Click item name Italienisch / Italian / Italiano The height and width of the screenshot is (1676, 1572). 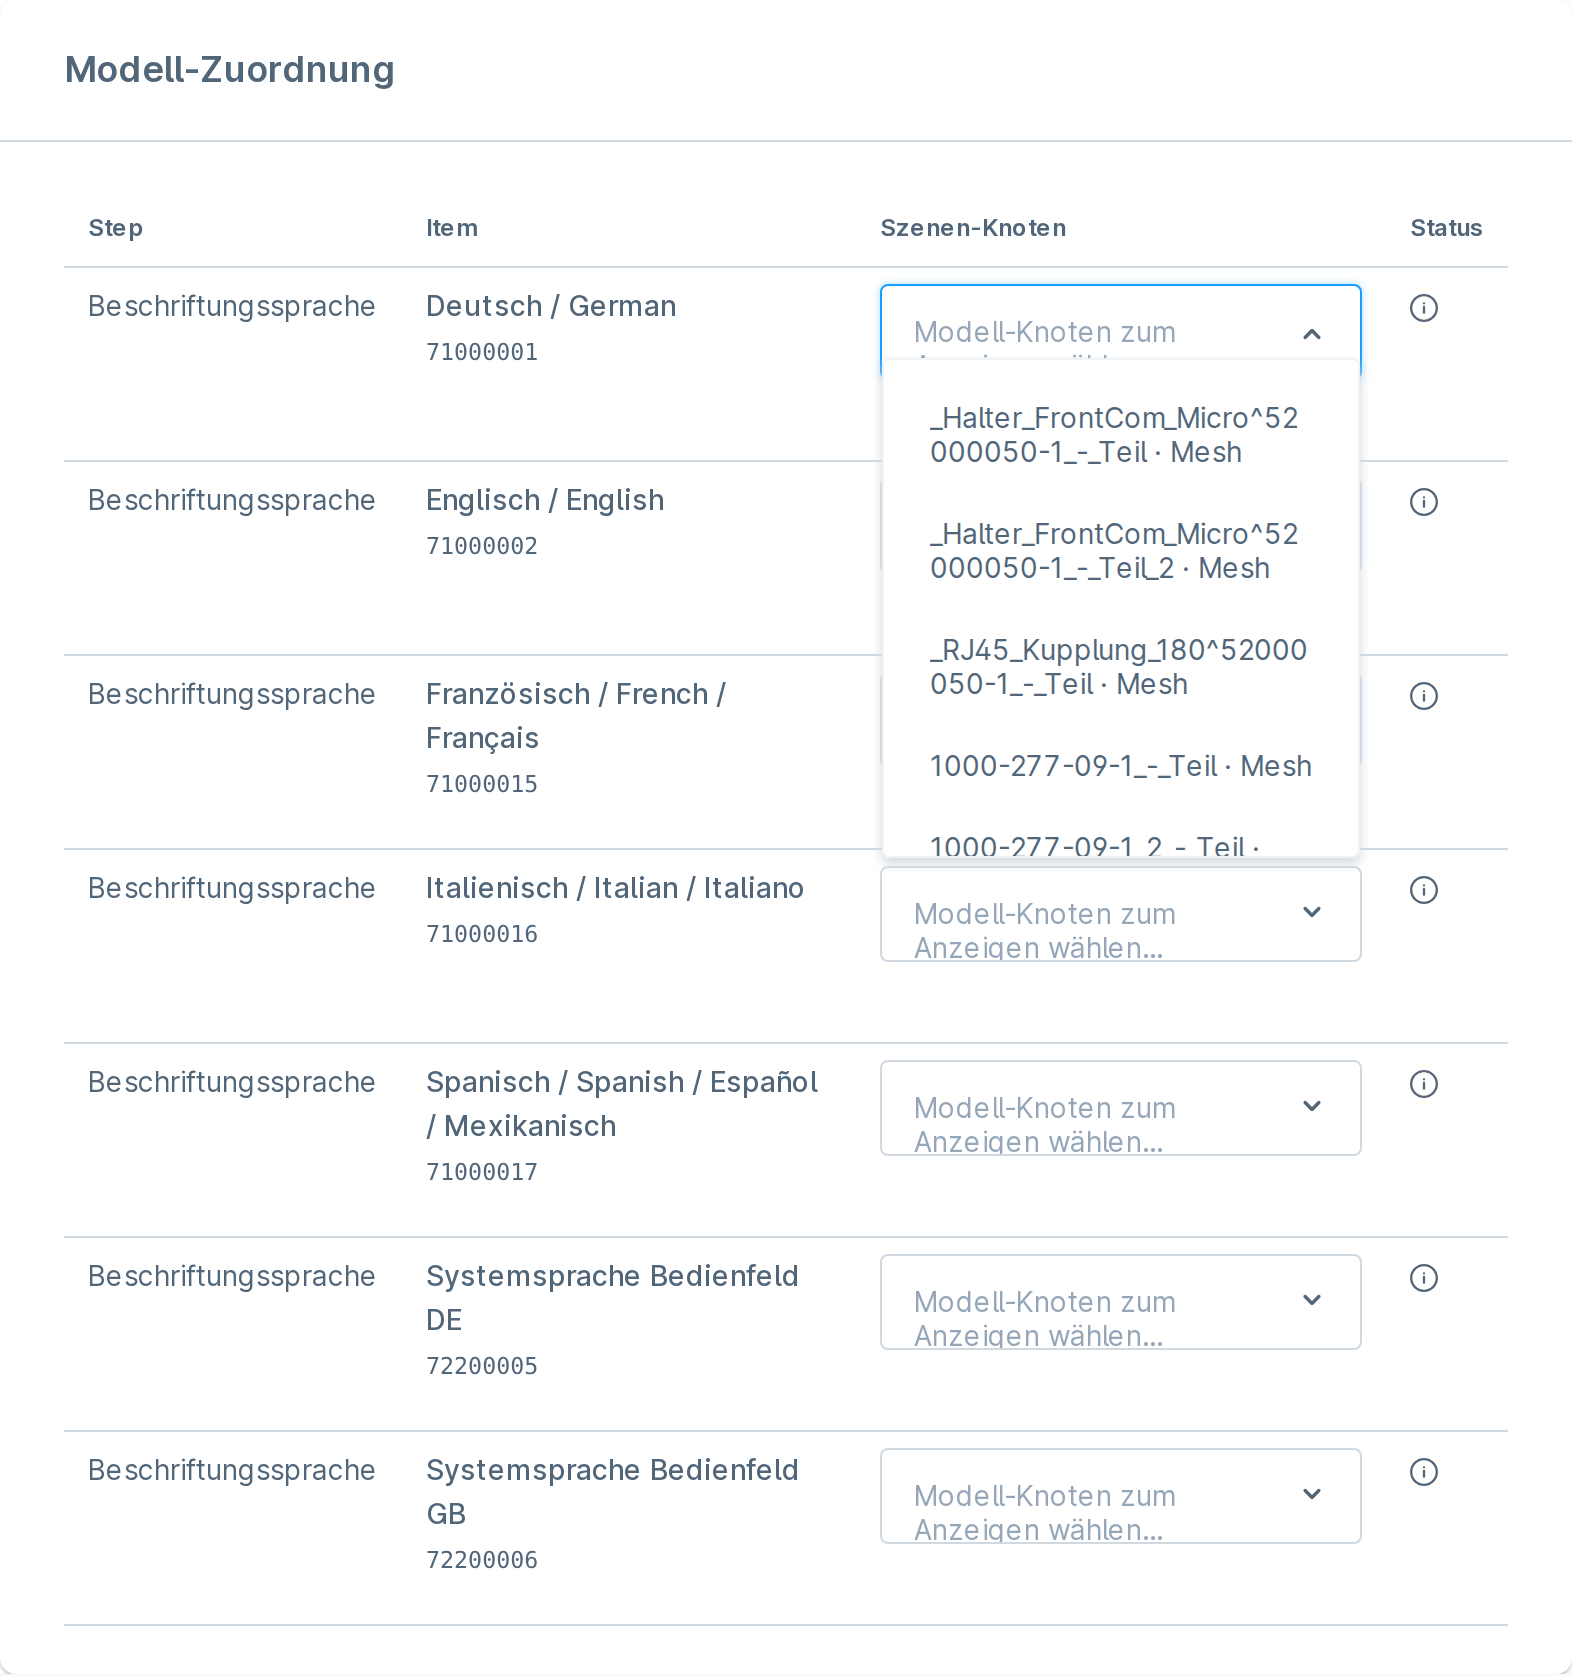pos(615,888)
